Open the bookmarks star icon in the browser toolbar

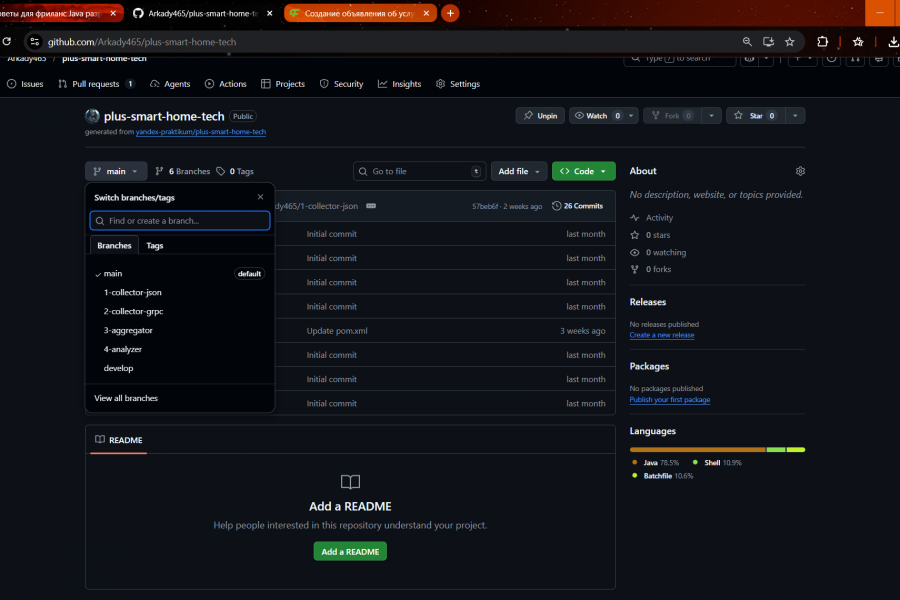[858, 41]
